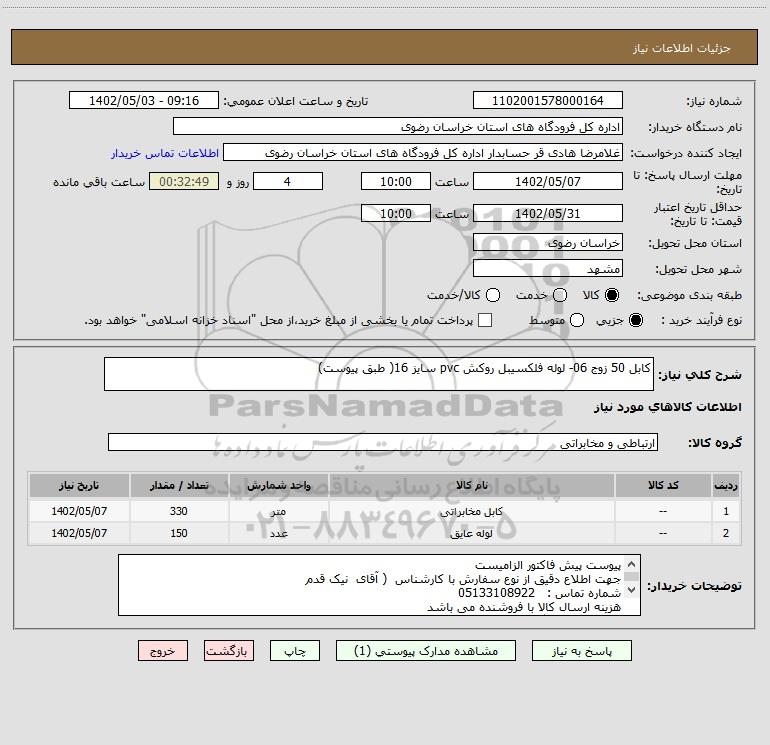Click the چاپ print button
This screenshot has width=770, height=745.
pyautogui.click(x=295, y=651)
